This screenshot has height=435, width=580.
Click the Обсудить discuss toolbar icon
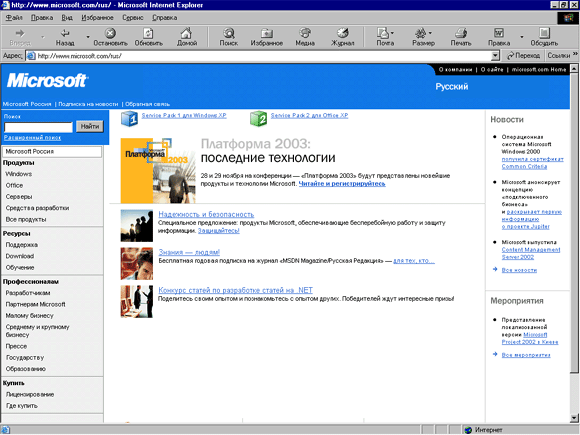(544, 33)
